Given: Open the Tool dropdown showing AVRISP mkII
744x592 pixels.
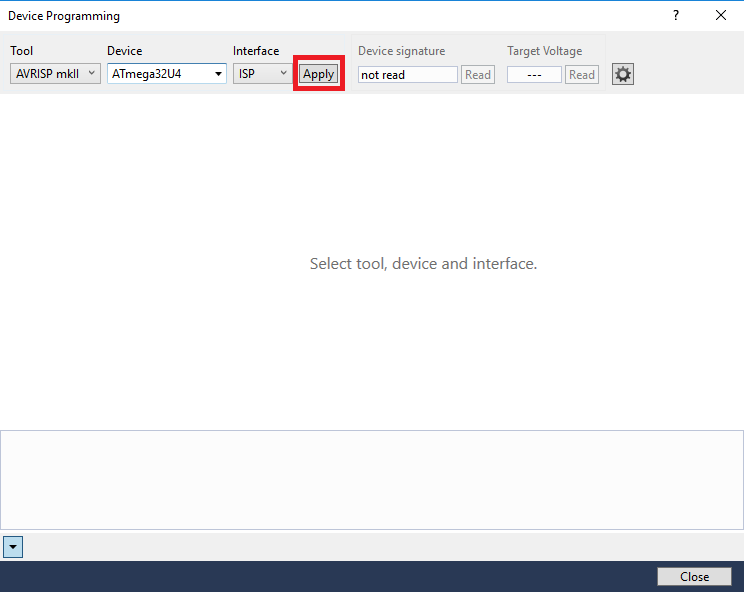Looking at the screenshot, I should [x=55, y=74].
